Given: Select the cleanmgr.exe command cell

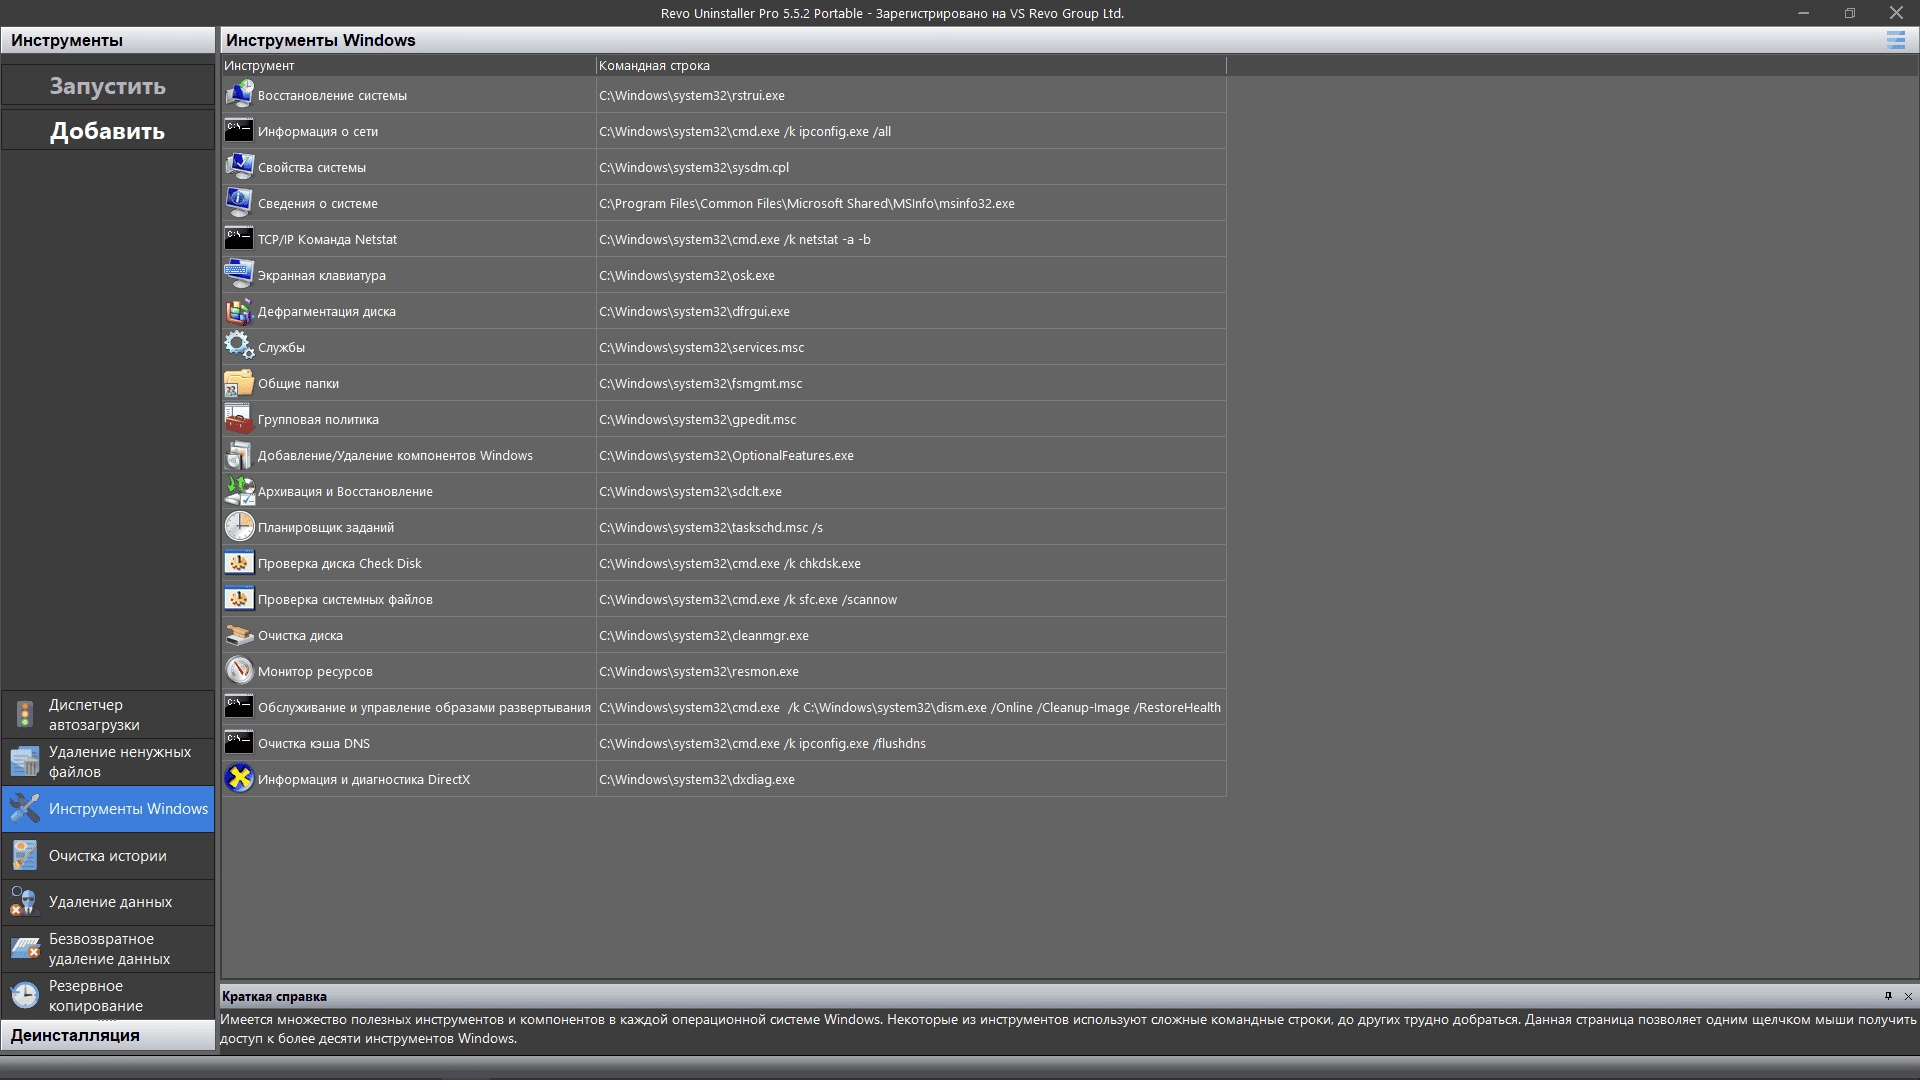Looking at the screenshot, I should pos(911,635).
